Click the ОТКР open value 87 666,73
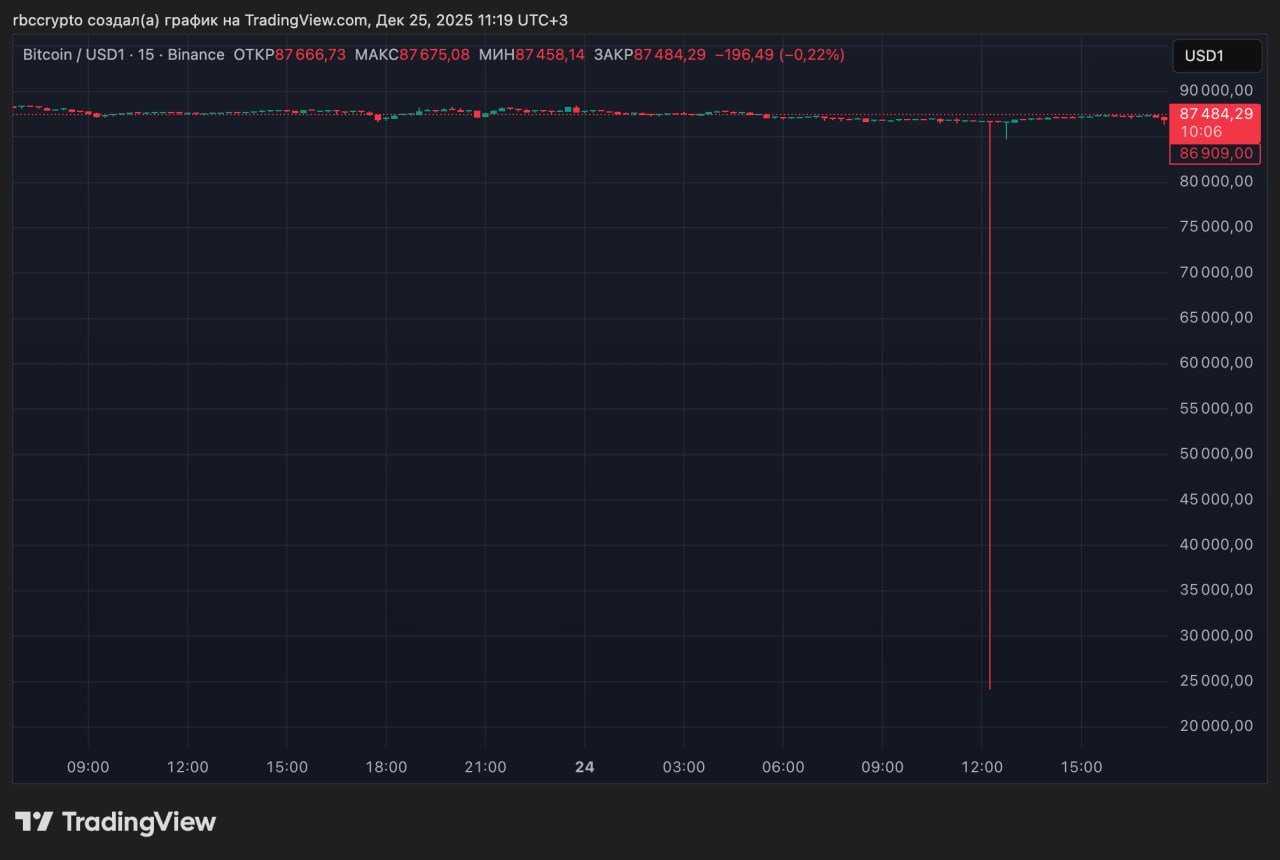 [310, 55]
